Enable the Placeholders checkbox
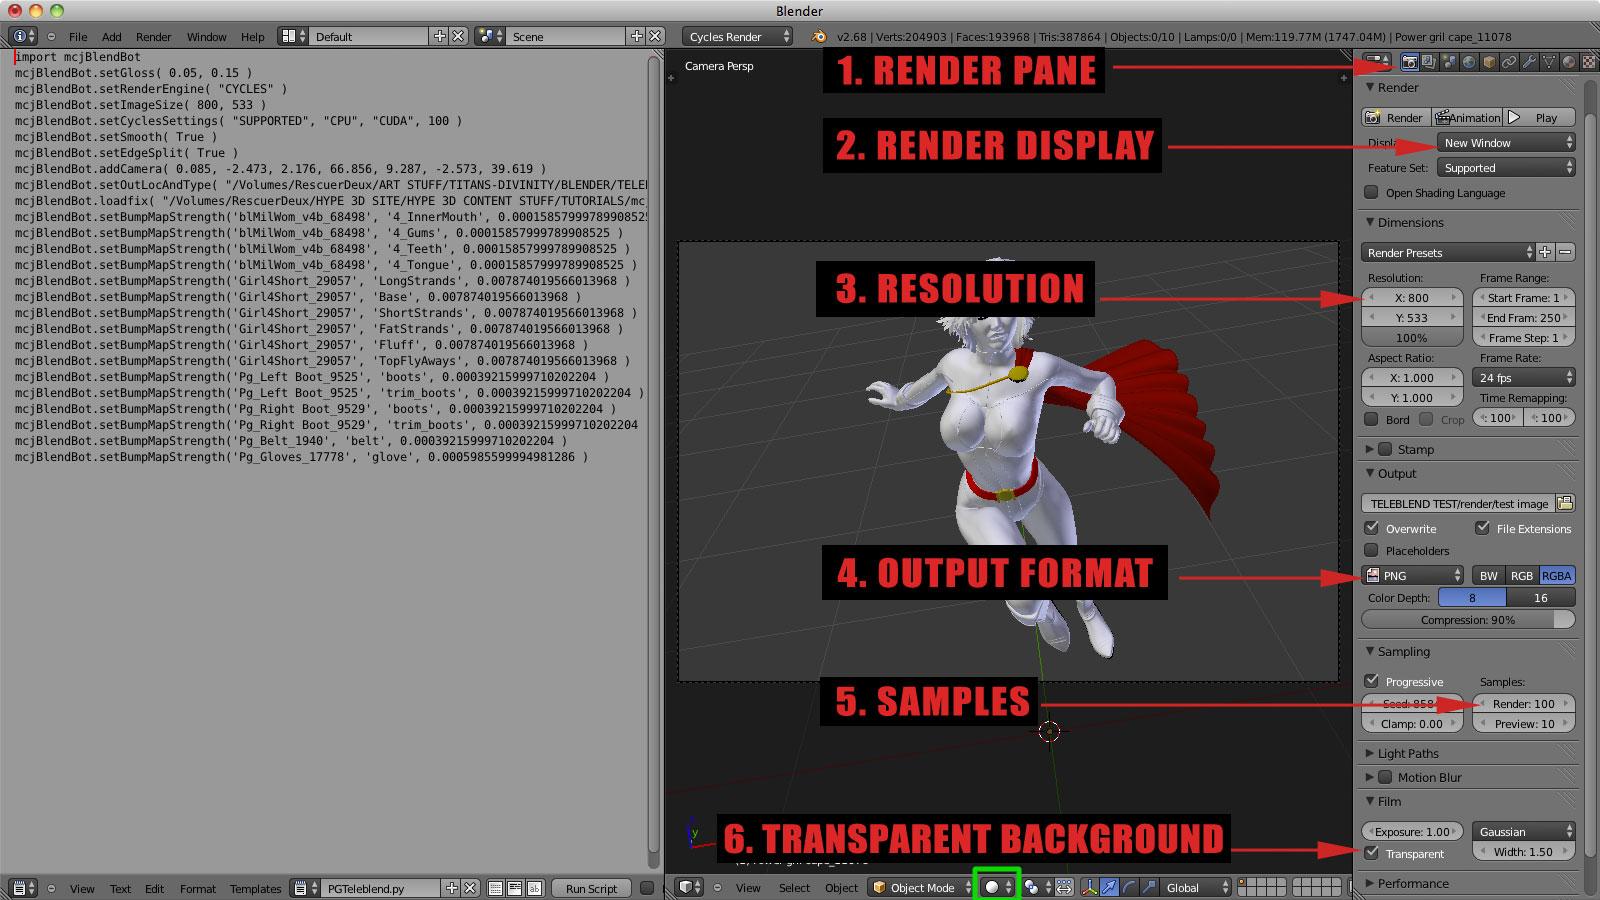The height and width of the screenshot is (900, 1600). click(1371, 550)
